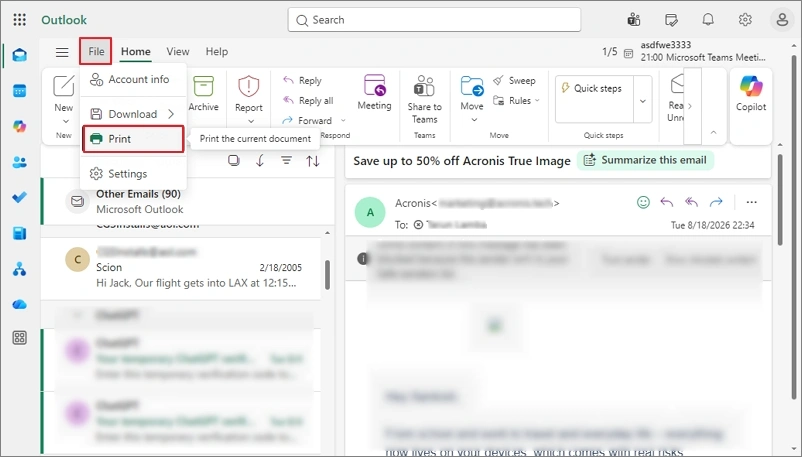Open the account profile avatar
This screenshot has width=802, height=457.
pyautogui.click(x=782, y=20)
